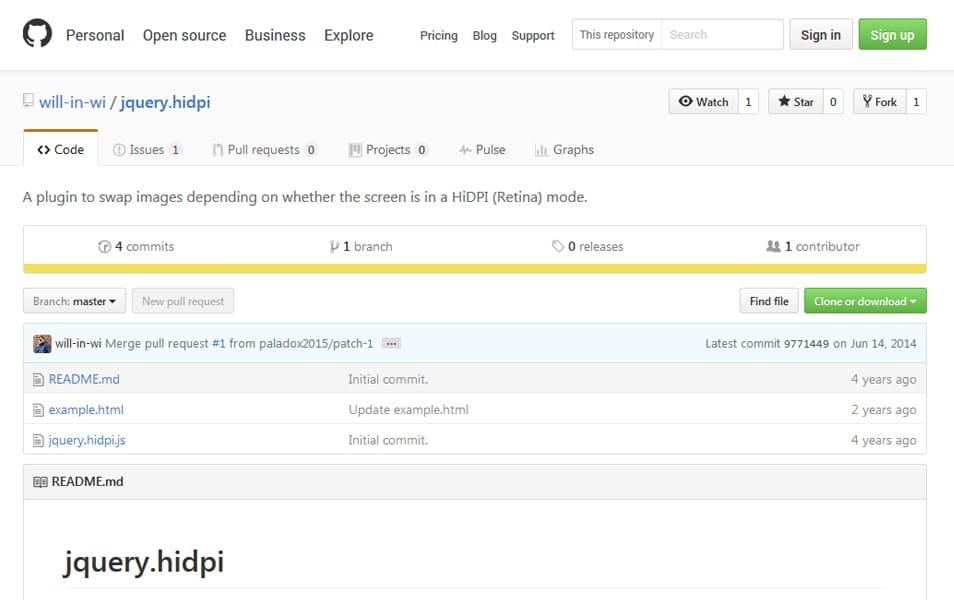Switch to the Issues tab
Image resolution: width=954 pixels, height=600 pixels.
click(x=147, y=149)
